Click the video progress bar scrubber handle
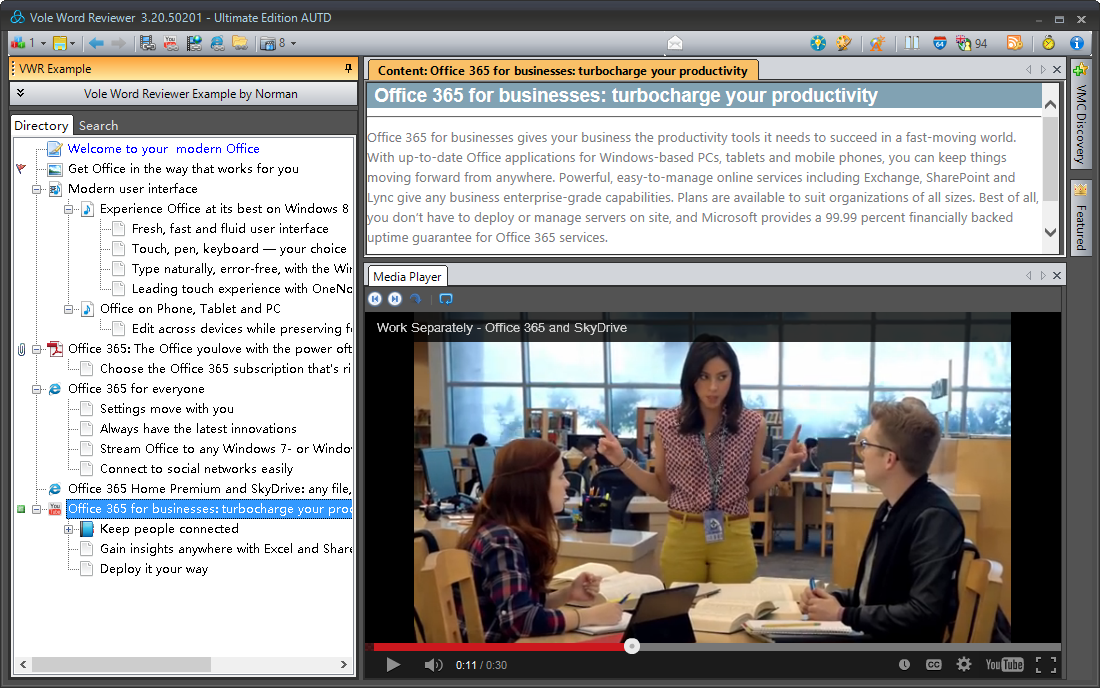 tap(632, 646)
